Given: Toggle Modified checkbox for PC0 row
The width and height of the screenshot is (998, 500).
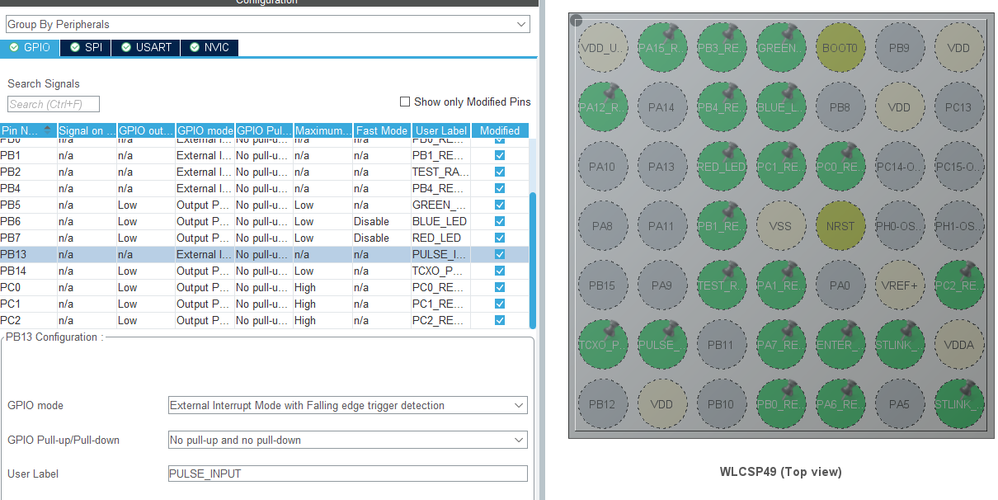Looking at the screenshot, I should click(500, 288).
